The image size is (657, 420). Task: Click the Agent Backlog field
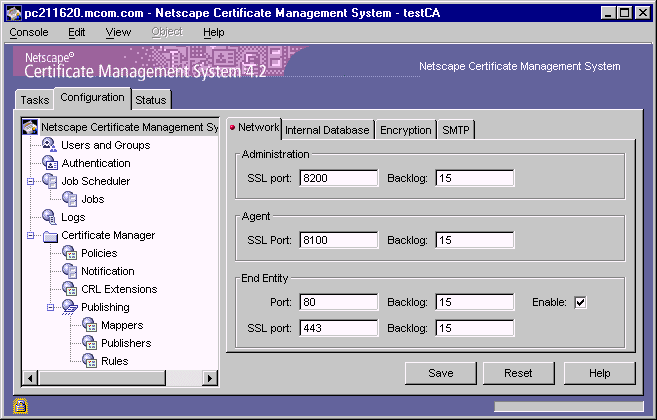tap(475, 240)
